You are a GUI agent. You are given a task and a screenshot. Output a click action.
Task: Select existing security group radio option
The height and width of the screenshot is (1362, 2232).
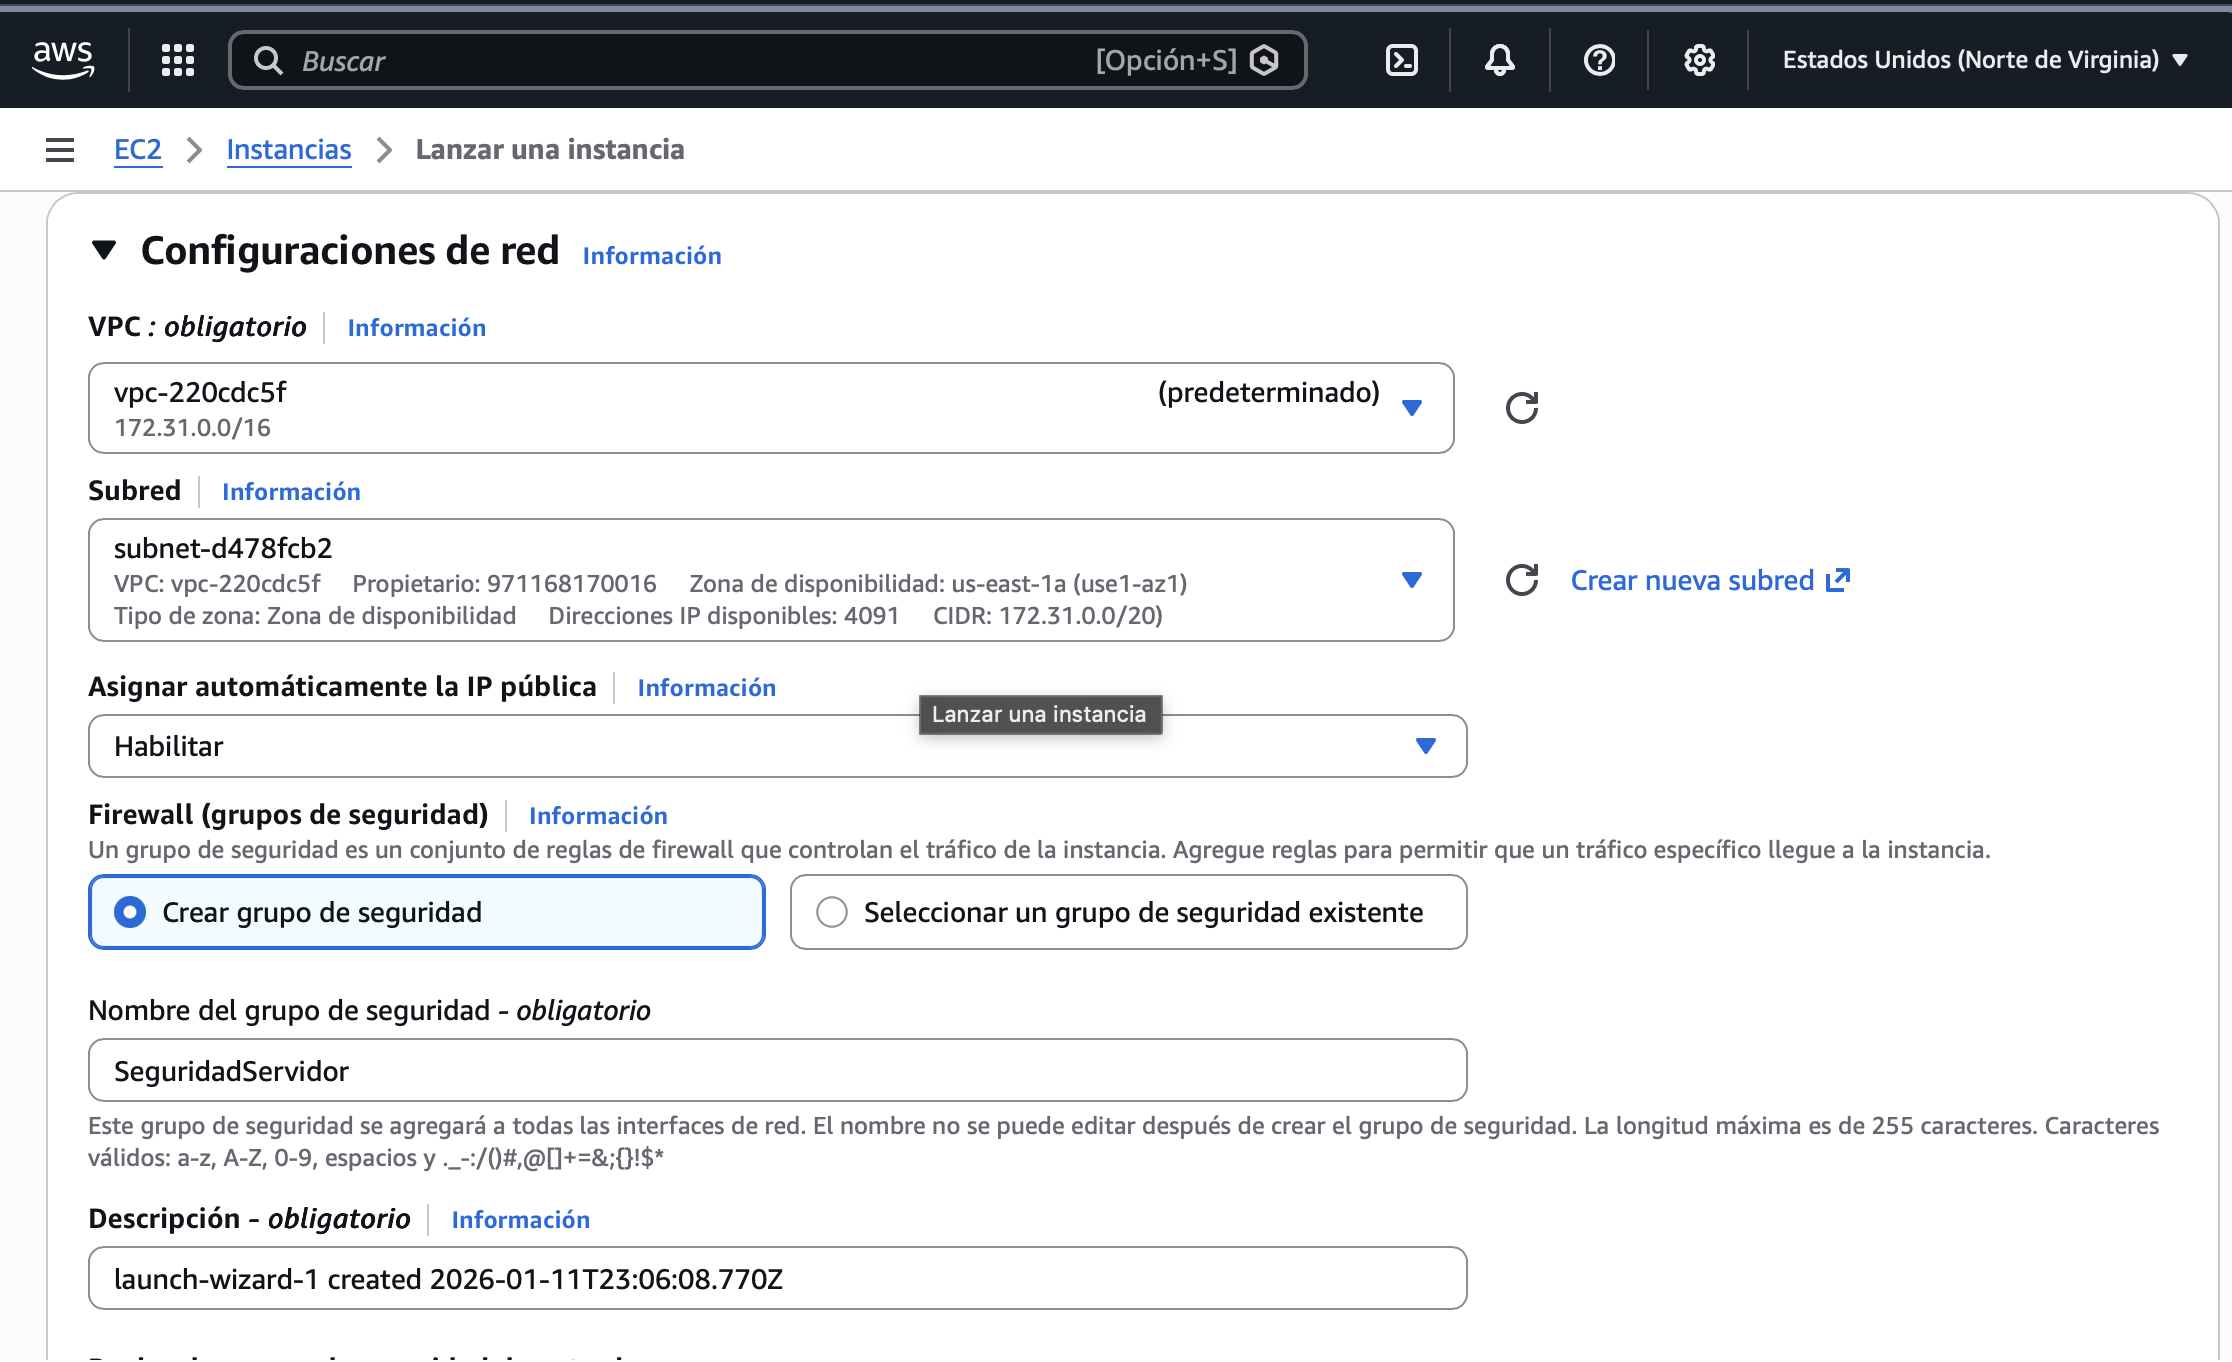coord(832,912)
